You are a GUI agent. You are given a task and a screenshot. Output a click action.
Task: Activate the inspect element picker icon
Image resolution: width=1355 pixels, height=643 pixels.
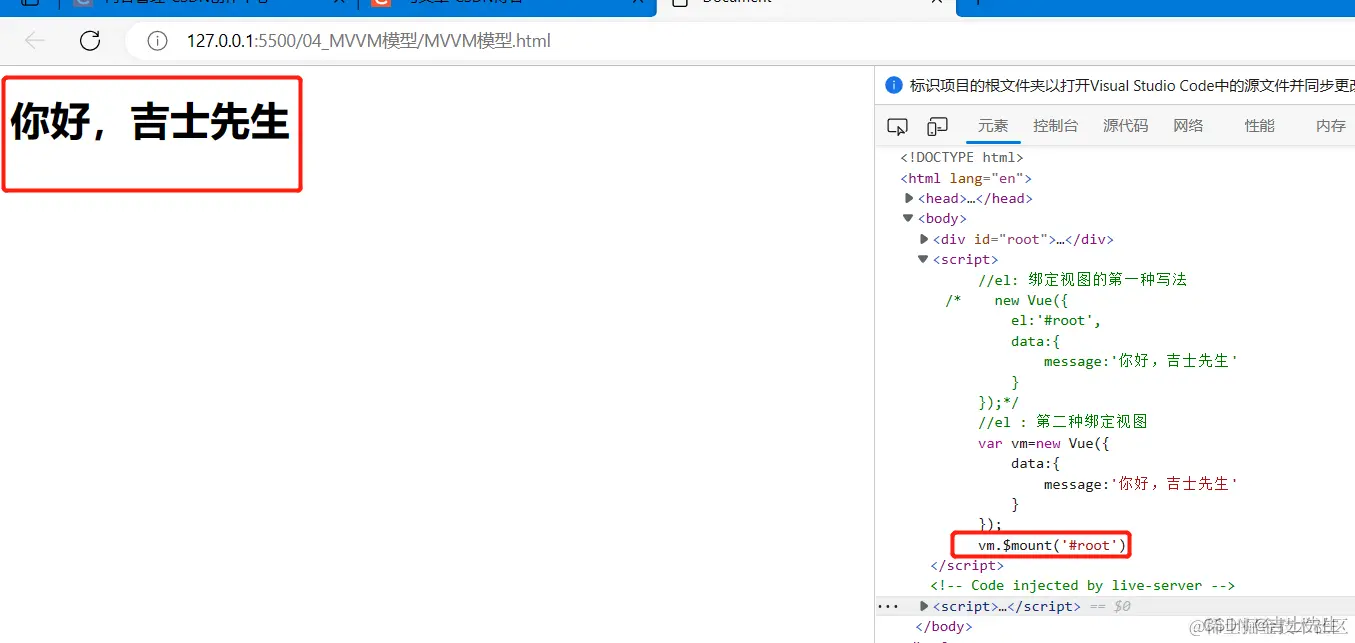coord(897,126)
